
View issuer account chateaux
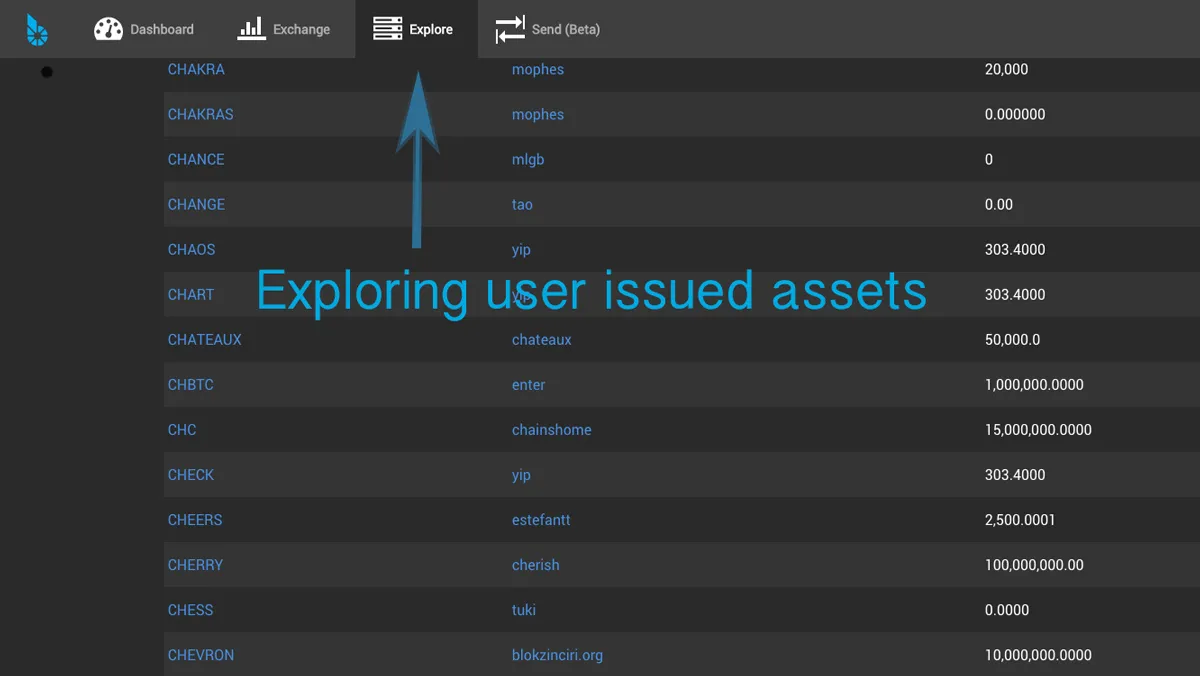(x=542, y=339)
